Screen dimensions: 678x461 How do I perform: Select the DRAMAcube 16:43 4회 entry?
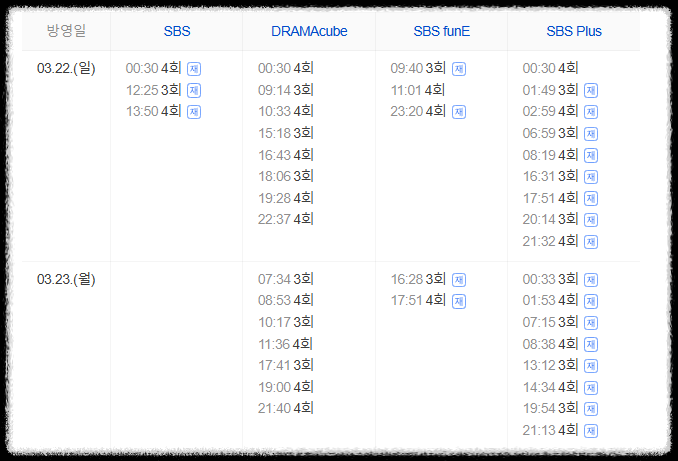pyautogui.click(x=286, y=155)
